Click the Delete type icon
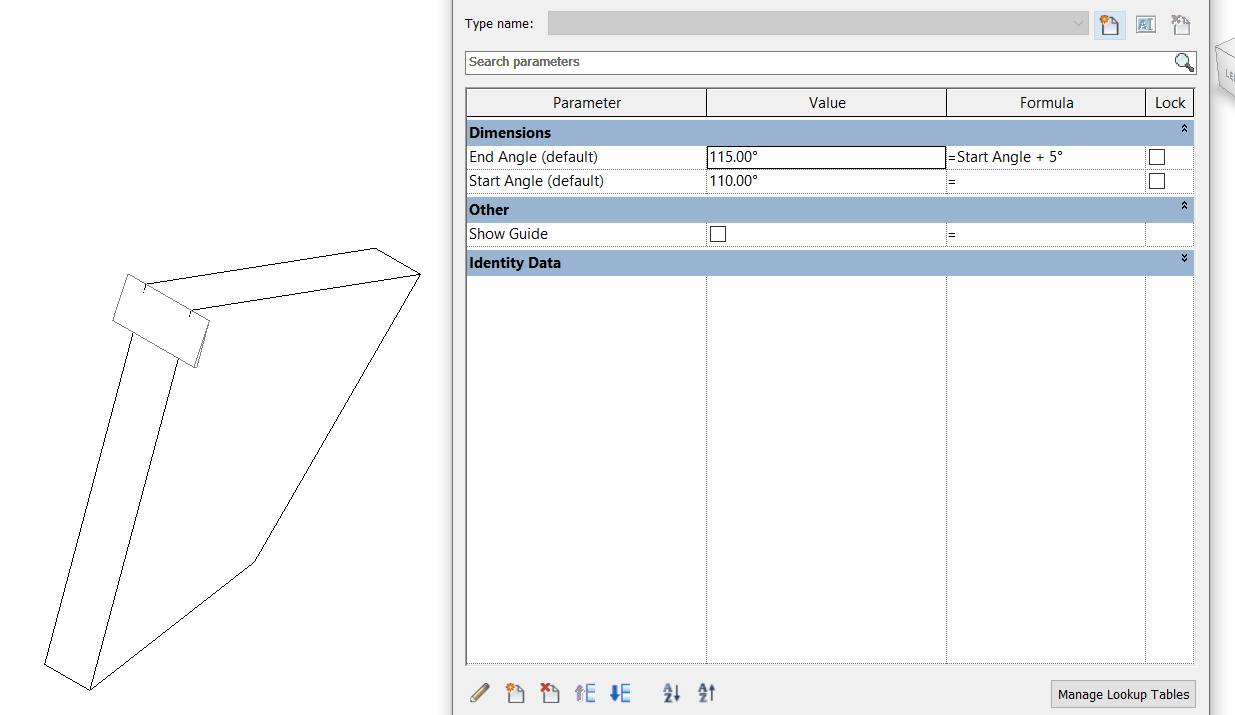1235x715 pixels. [x=1181, y=24]
